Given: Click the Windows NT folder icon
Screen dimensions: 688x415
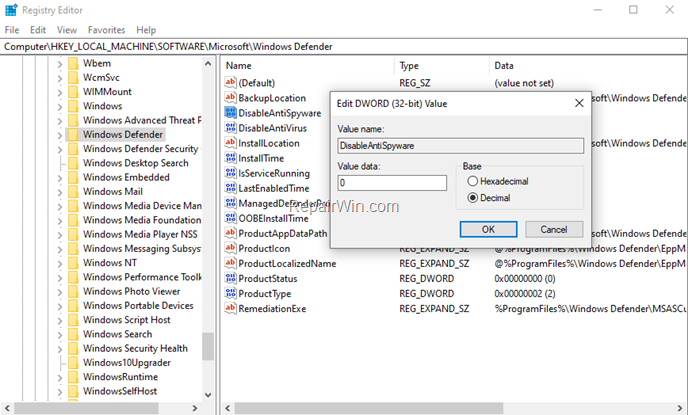Looking at the screenshot, I should tap(73, 263).
